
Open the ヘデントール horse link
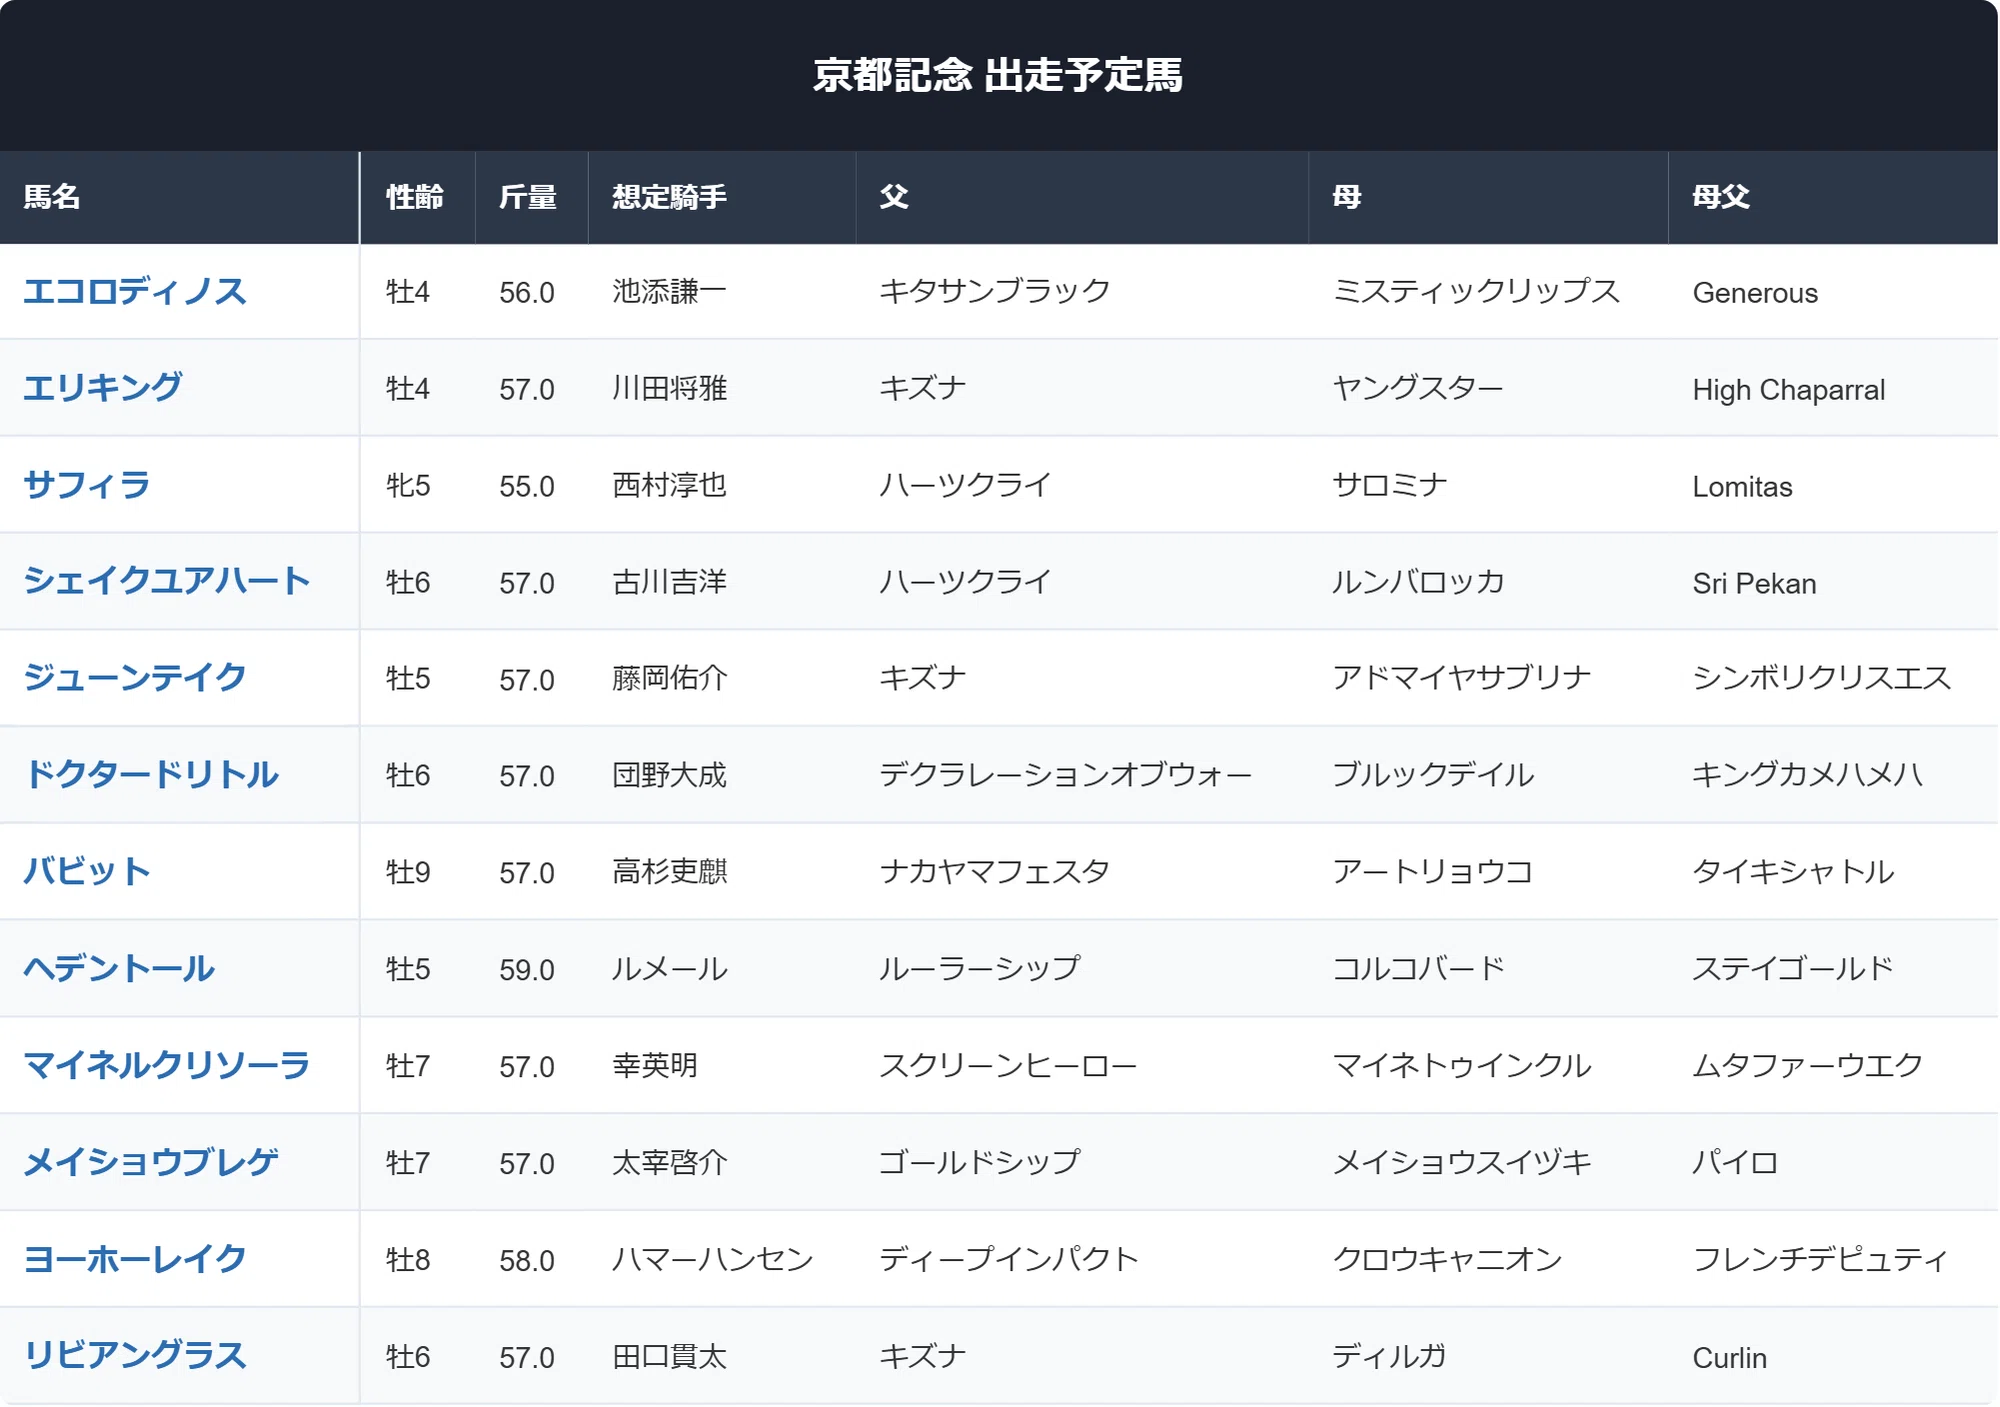pos(119,969)
